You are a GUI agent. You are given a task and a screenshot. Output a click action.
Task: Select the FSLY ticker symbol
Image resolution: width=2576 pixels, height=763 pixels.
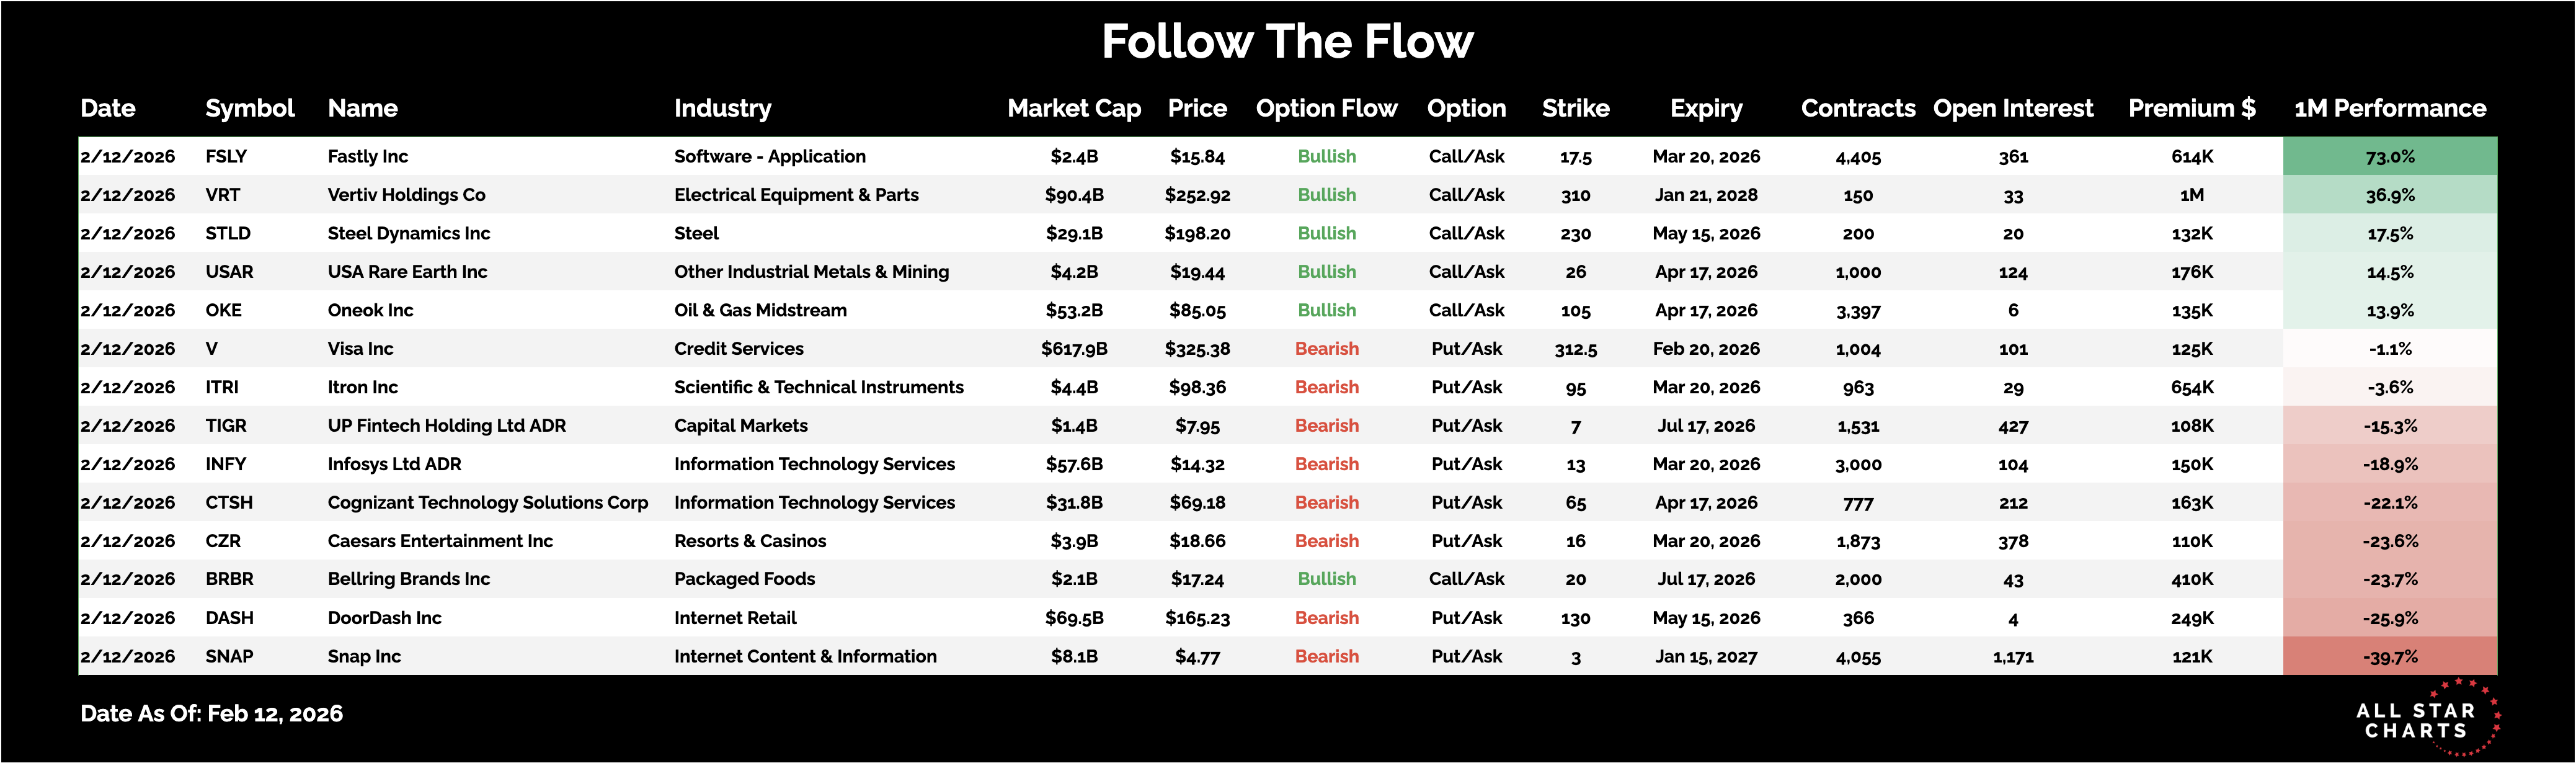click(x=226, y=156)
